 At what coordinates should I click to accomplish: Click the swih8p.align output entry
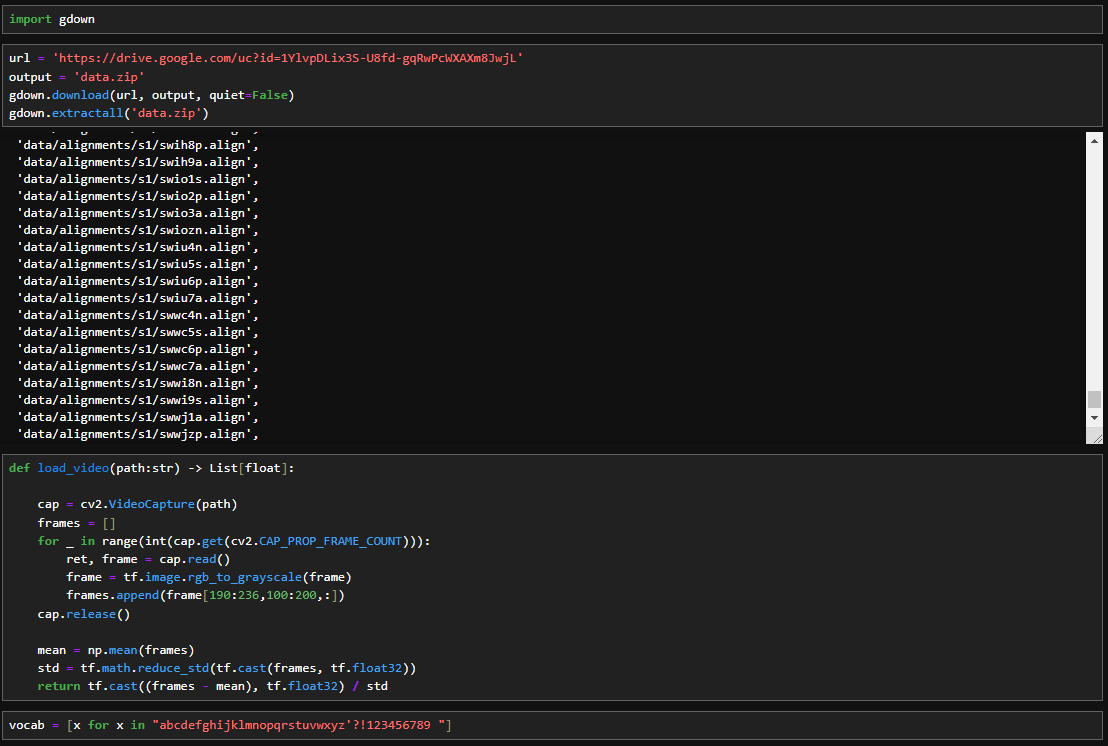[x=137, y=145]
